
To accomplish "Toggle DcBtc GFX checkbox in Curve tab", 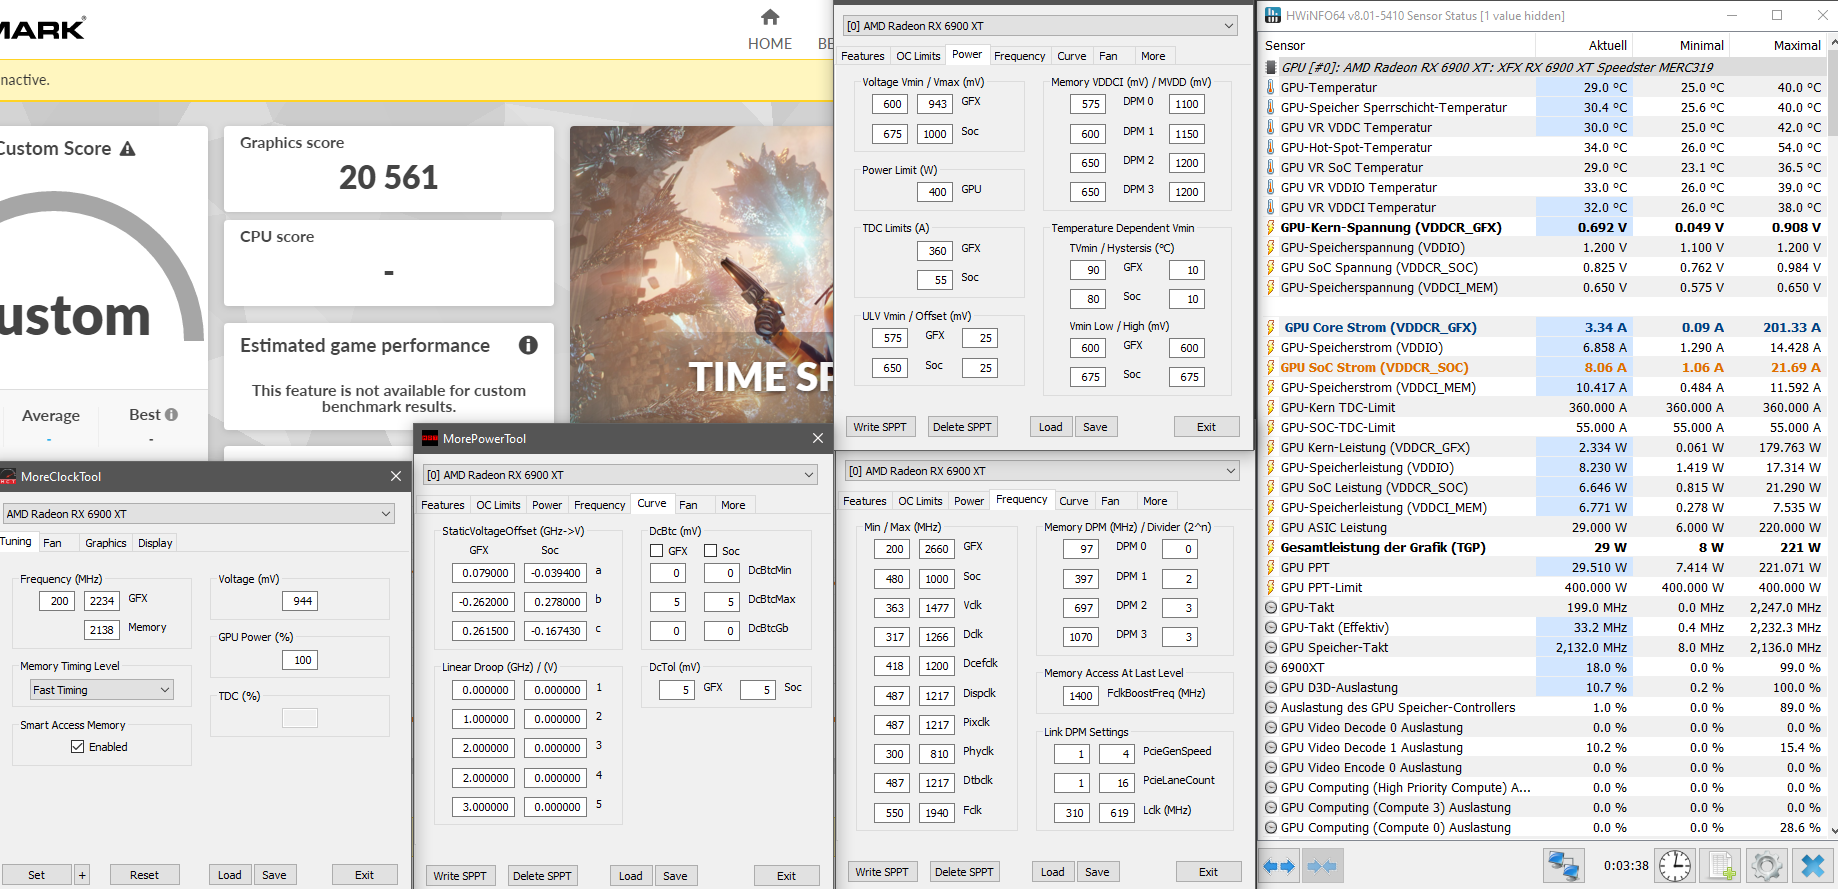I will click(x=657, y=551).
